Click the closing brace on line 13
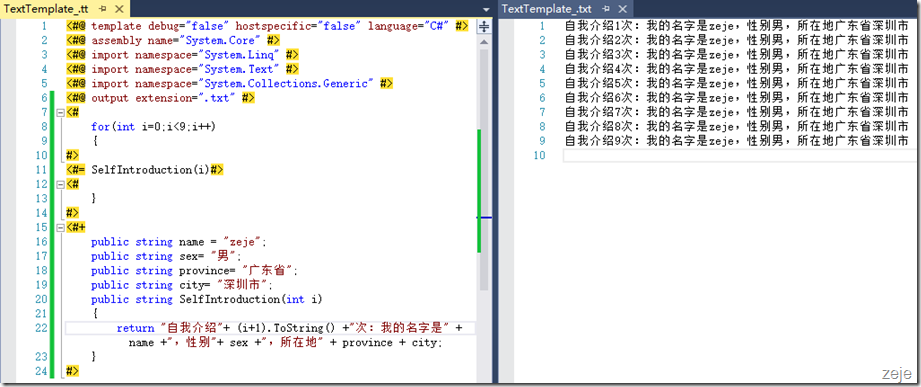Screen dimensions: 921x387 pos(94,198)
